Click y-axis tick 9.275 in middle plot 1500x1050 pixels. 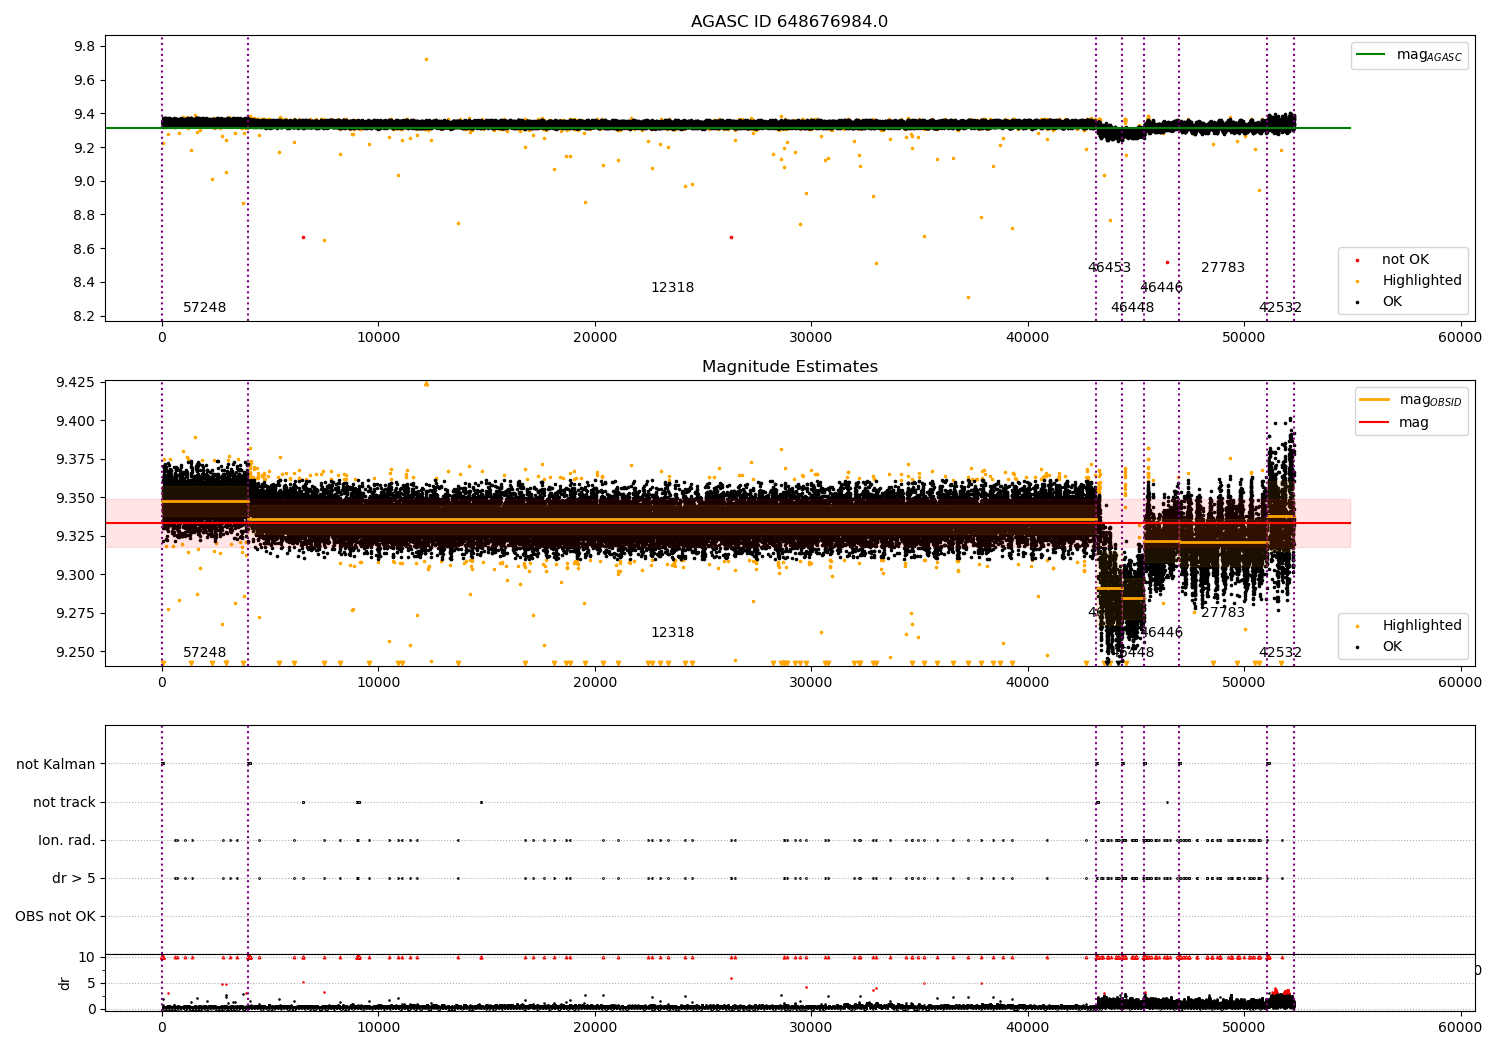coord(77,614)
